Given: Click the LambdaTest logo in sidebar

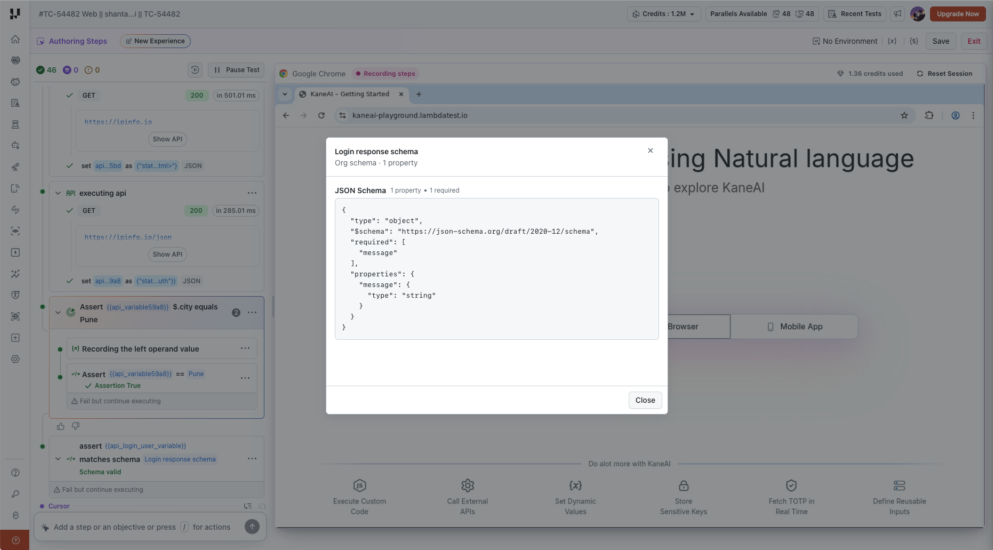Looking at the screenshot, I should click(x=15, y=13).
